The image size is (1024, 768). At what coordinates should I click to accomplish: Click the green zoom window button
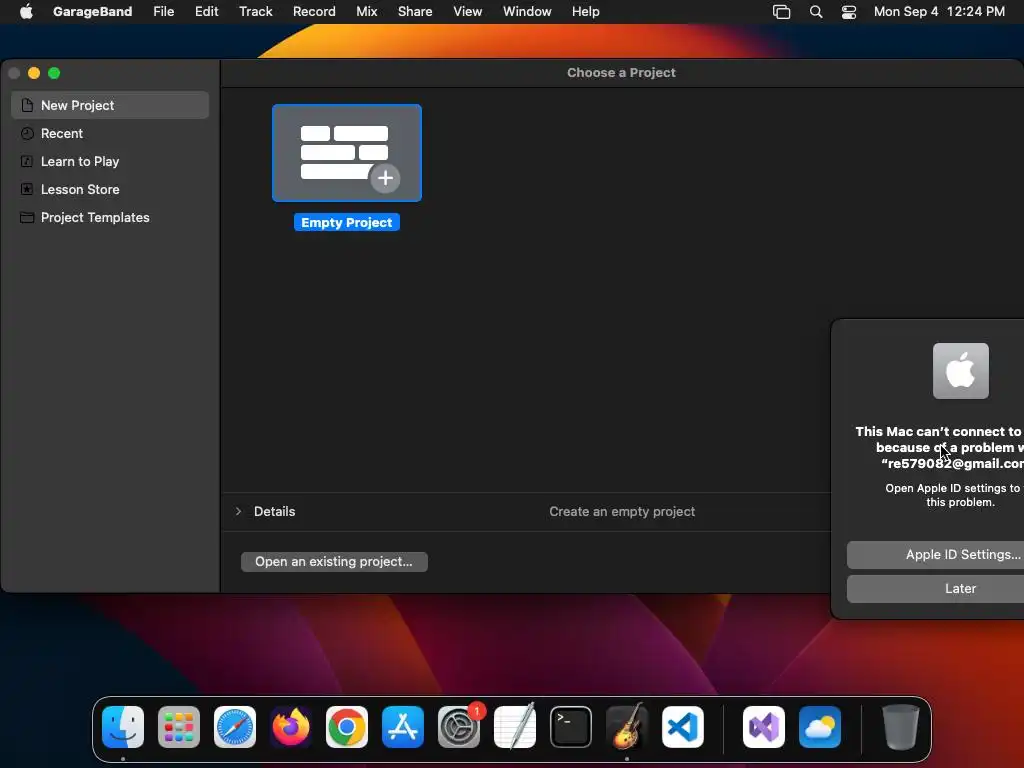pyautogui.click(x=54, y=73)
